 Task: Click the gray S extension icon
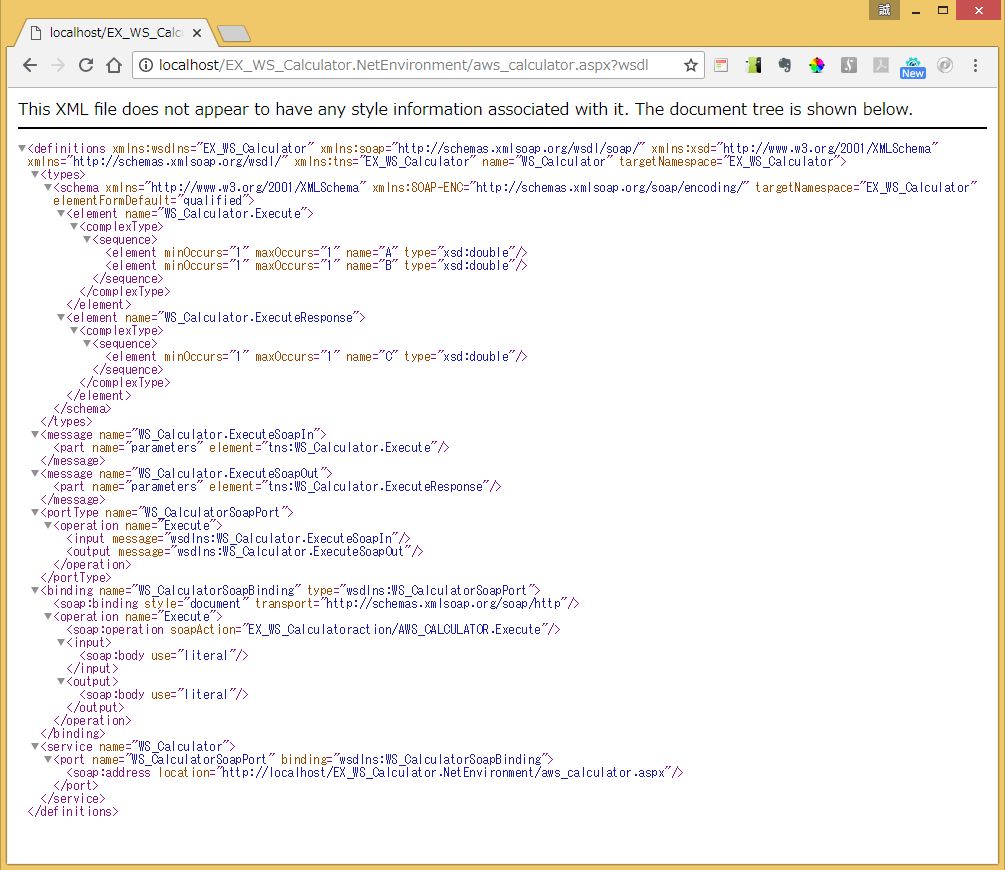[x=849, y=65]
